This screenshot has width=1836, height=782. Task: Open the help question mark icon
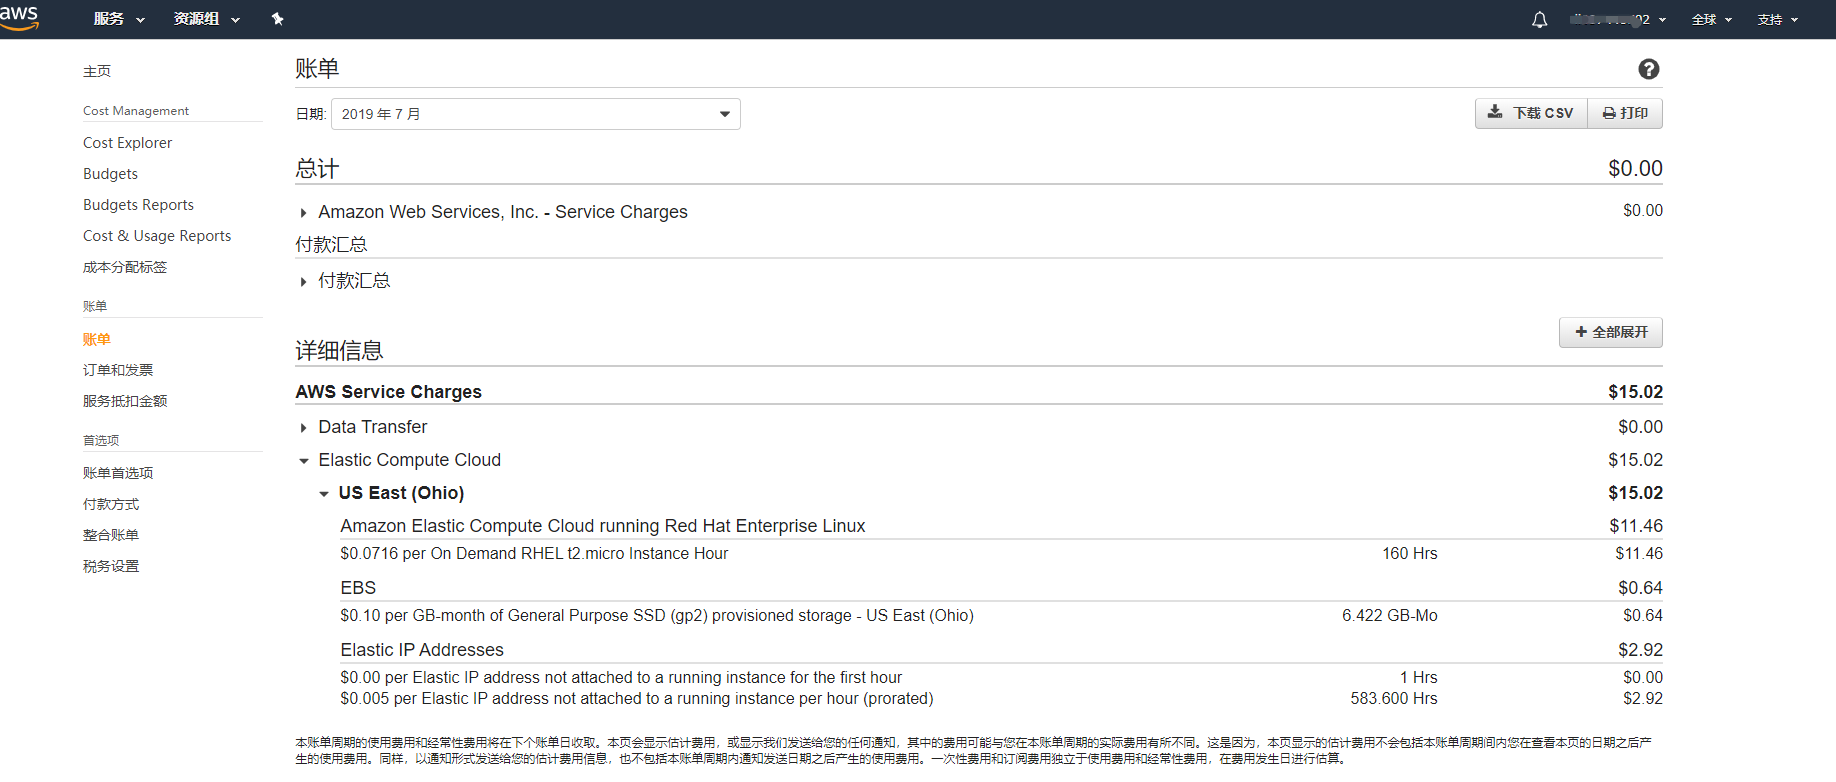coord(1649,69)
